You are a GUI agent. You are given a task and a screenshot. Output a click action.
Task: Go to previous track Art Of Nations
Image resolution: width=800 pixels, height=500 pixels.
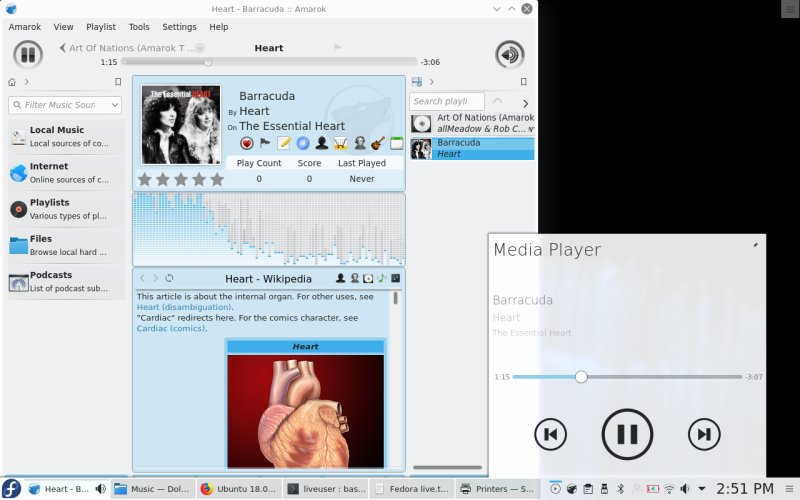(x=130, y=48)
